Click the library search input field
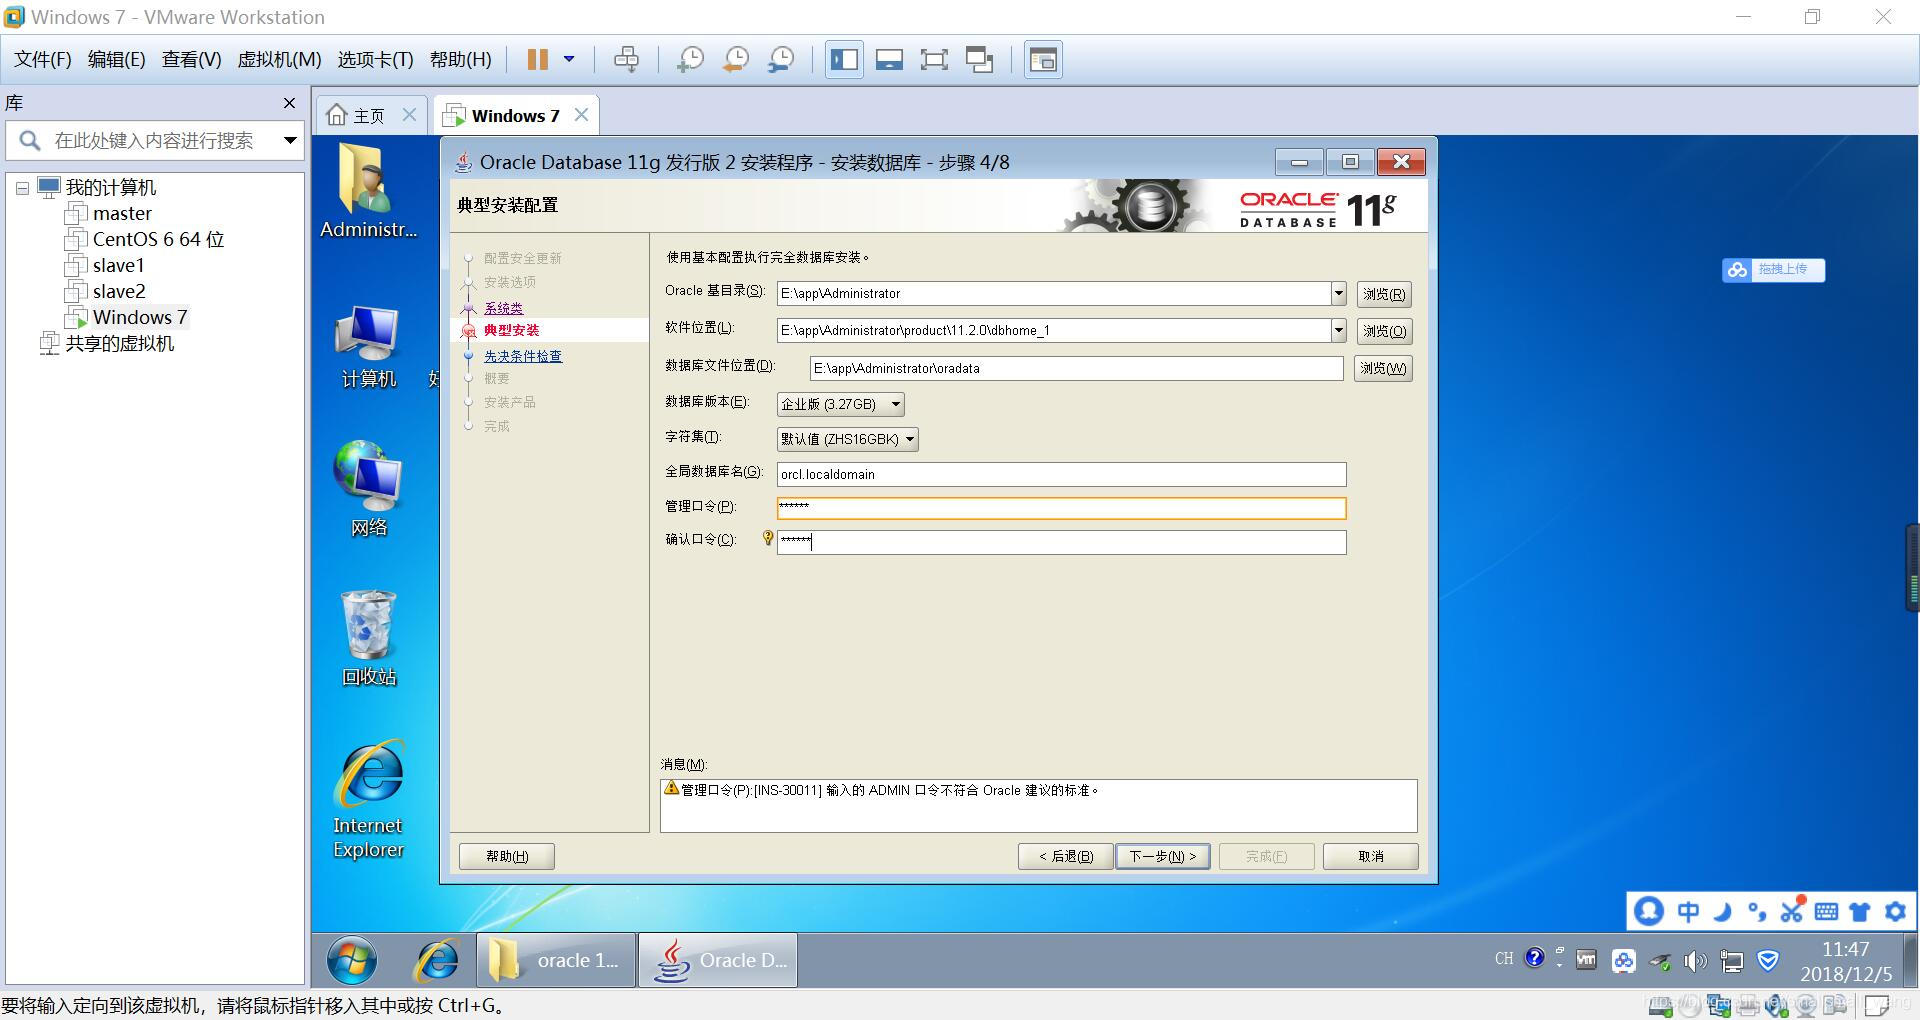 coord(153,141)
